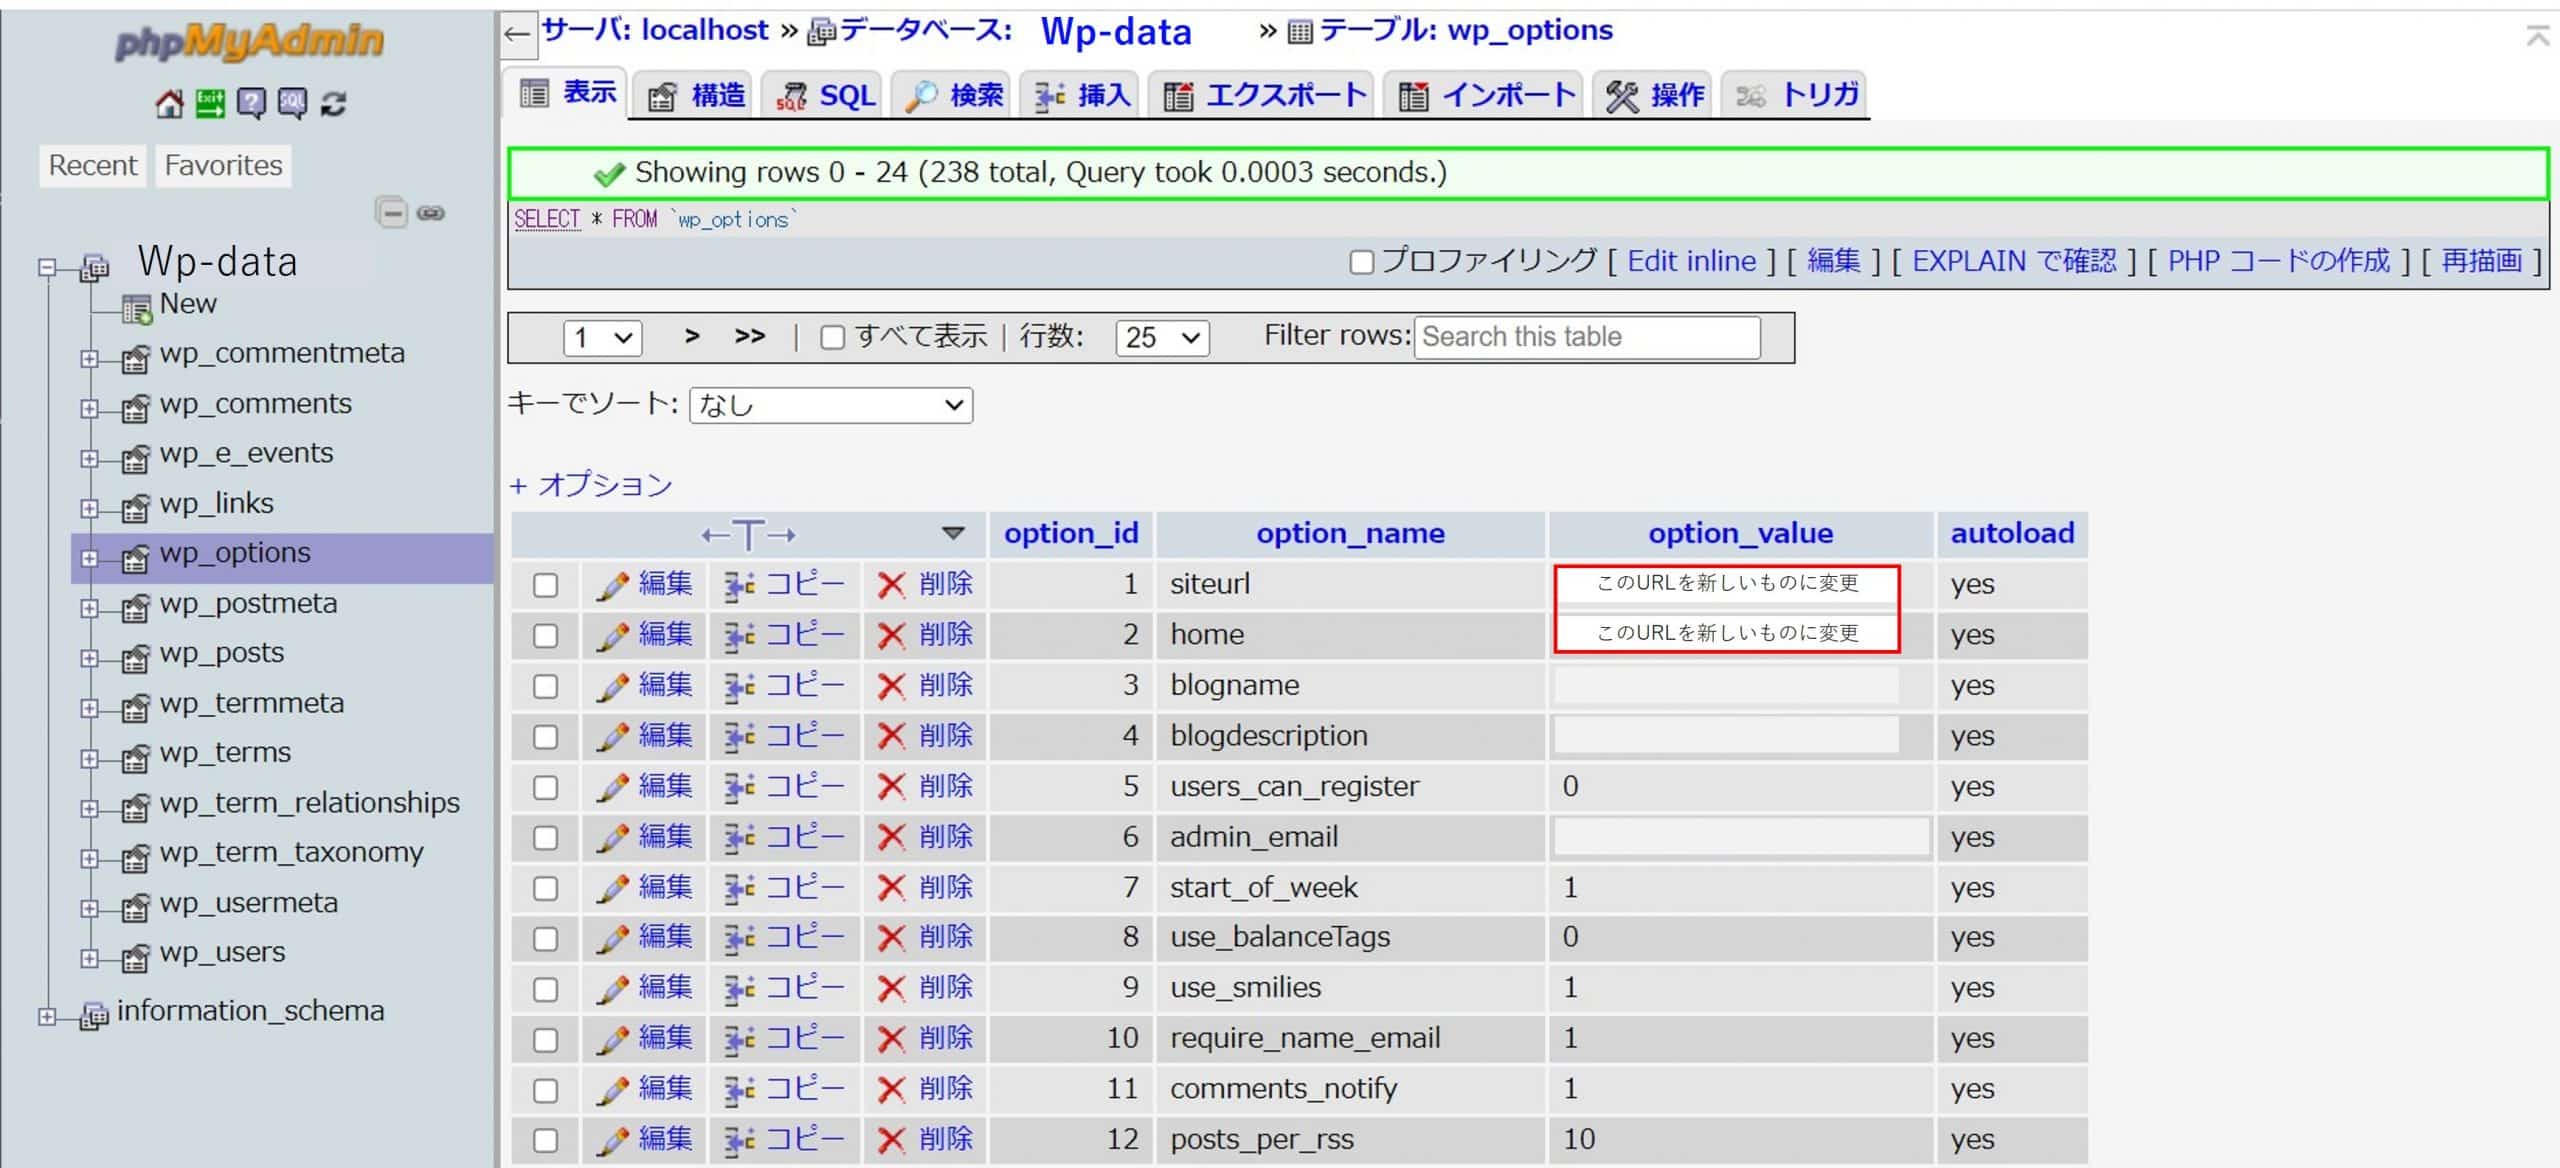Click the information_schema database icon

tap(94, 1016)
